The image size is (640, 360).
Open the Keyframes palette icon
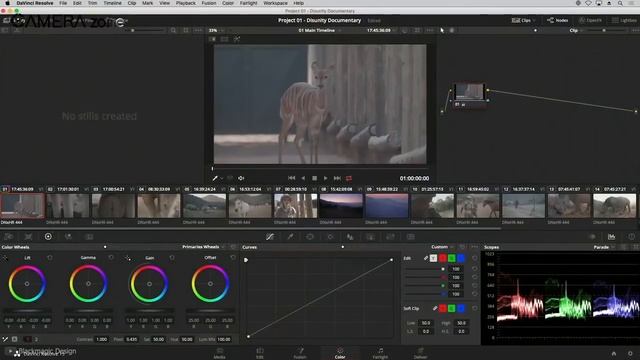[x=592, y=237]
